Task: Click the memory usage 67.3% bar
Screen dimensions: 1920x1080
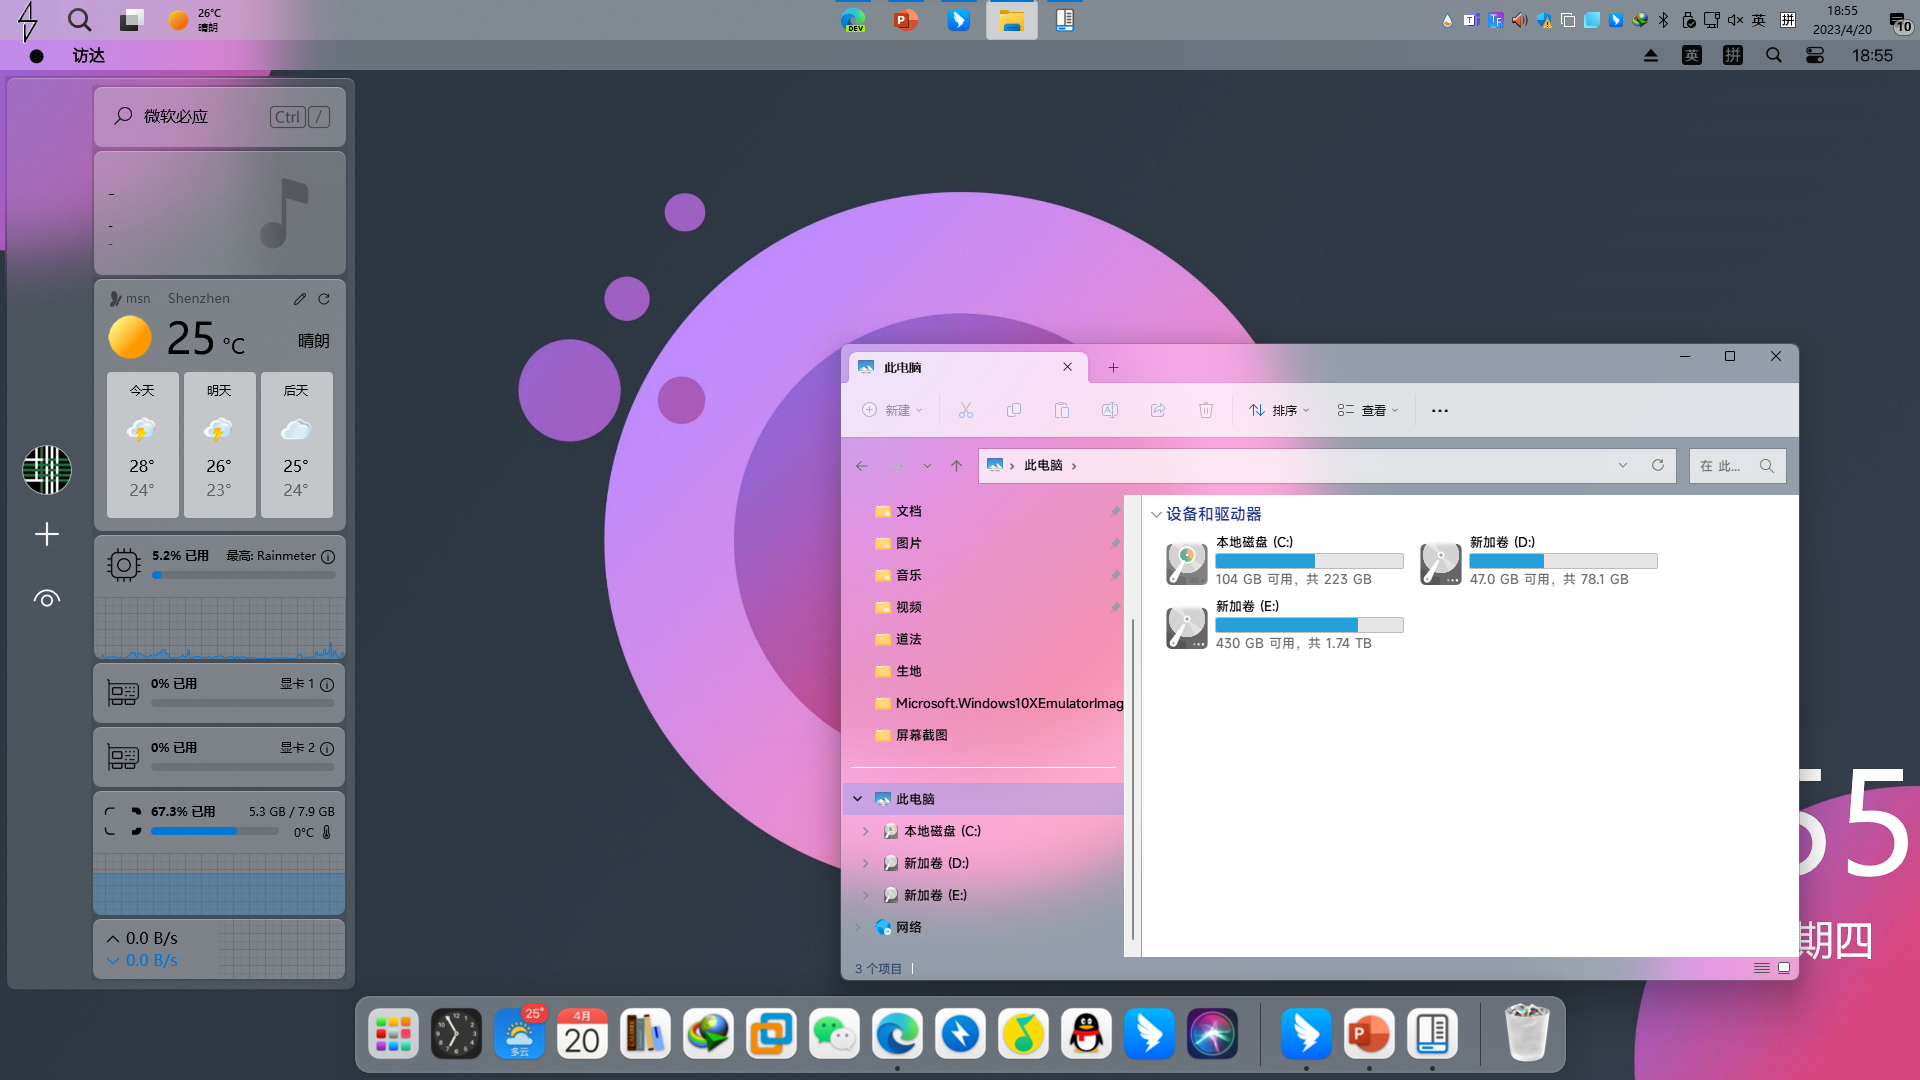Action: click(214, 831)
